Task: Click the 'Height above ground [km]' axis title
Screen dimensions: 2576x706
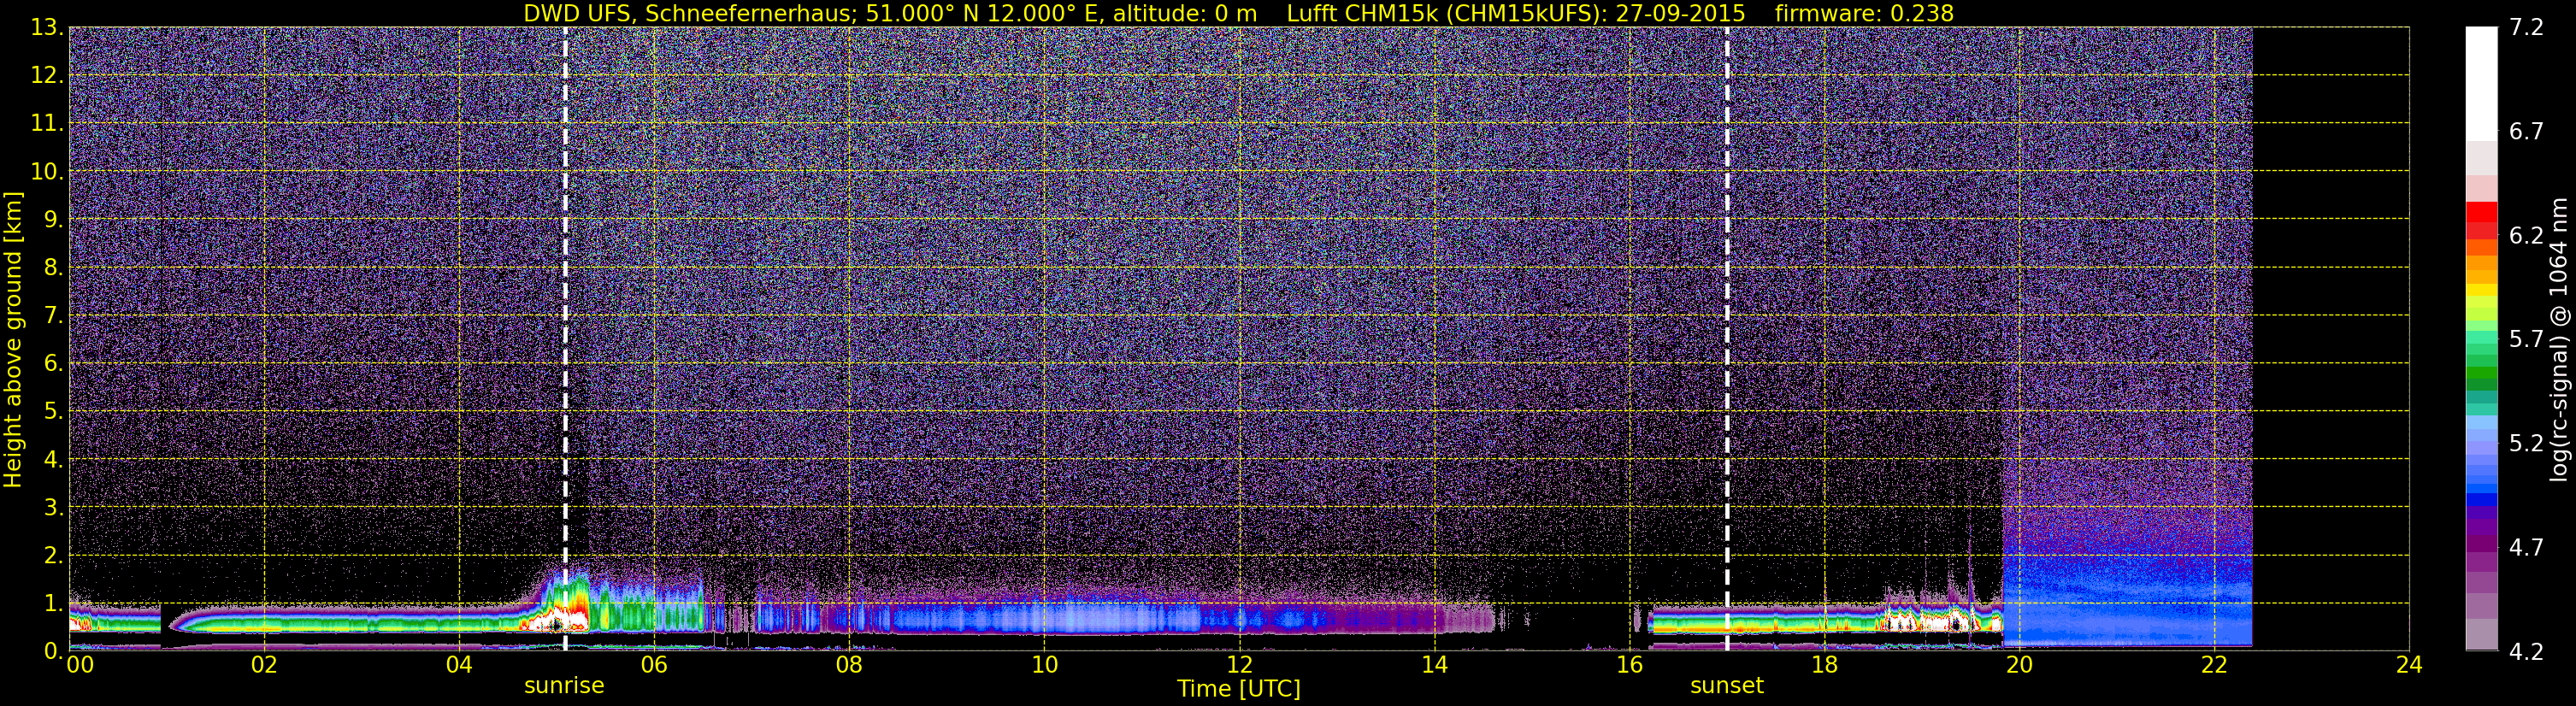Action: click(x=13, y=340)
